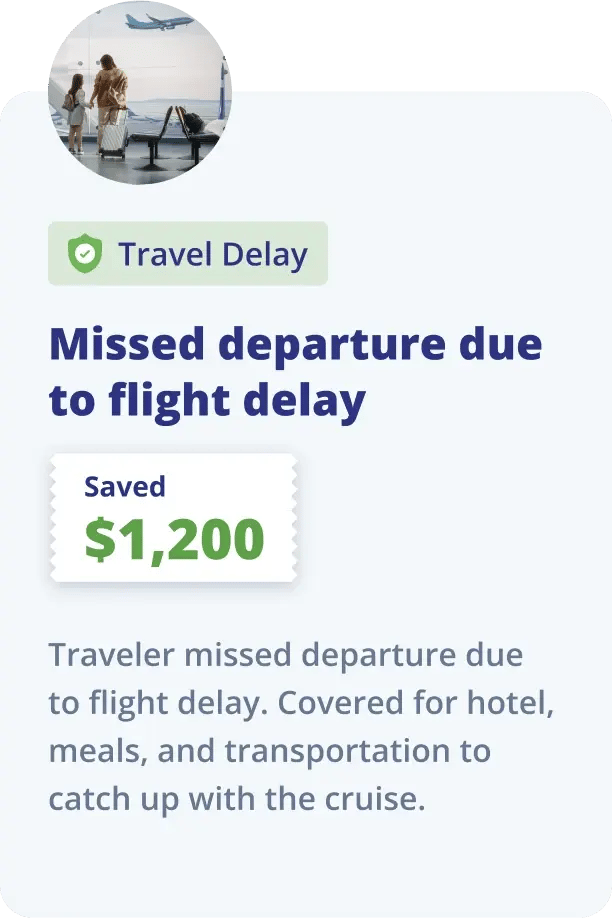The height and width of the screenshot is (918, 612).
Task: Click the green $1,200 amount
Action: click(x=174, y=539)
